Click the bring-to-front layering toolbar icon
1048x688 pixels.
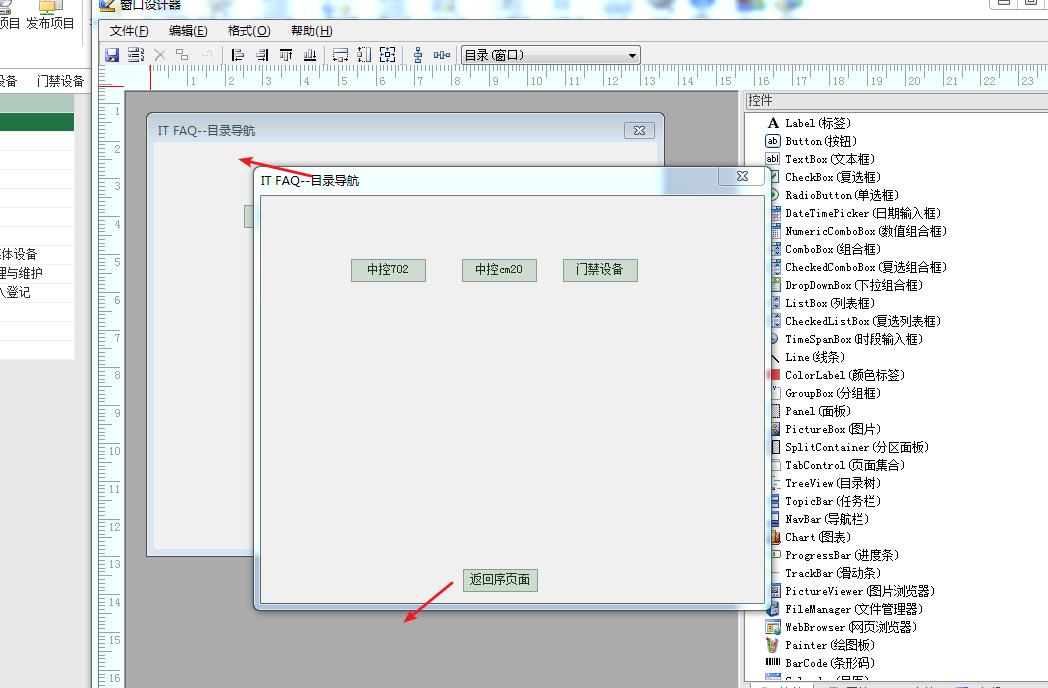point(182,55)
